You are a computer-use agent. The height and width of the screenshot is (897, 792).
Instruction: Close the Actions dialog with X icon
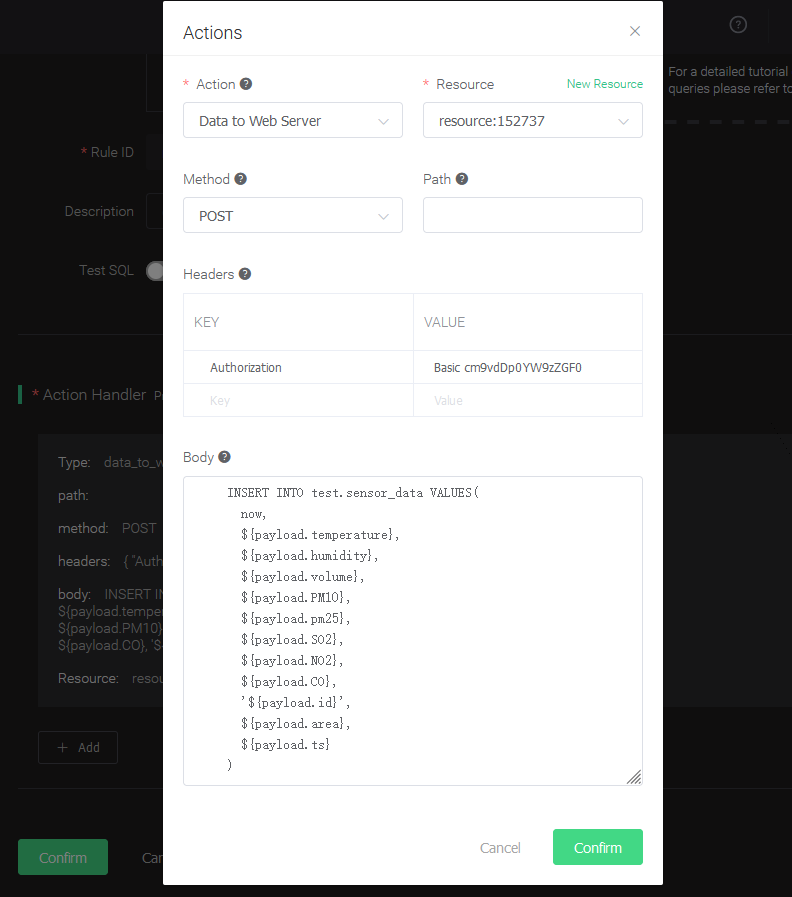point(635,31)
